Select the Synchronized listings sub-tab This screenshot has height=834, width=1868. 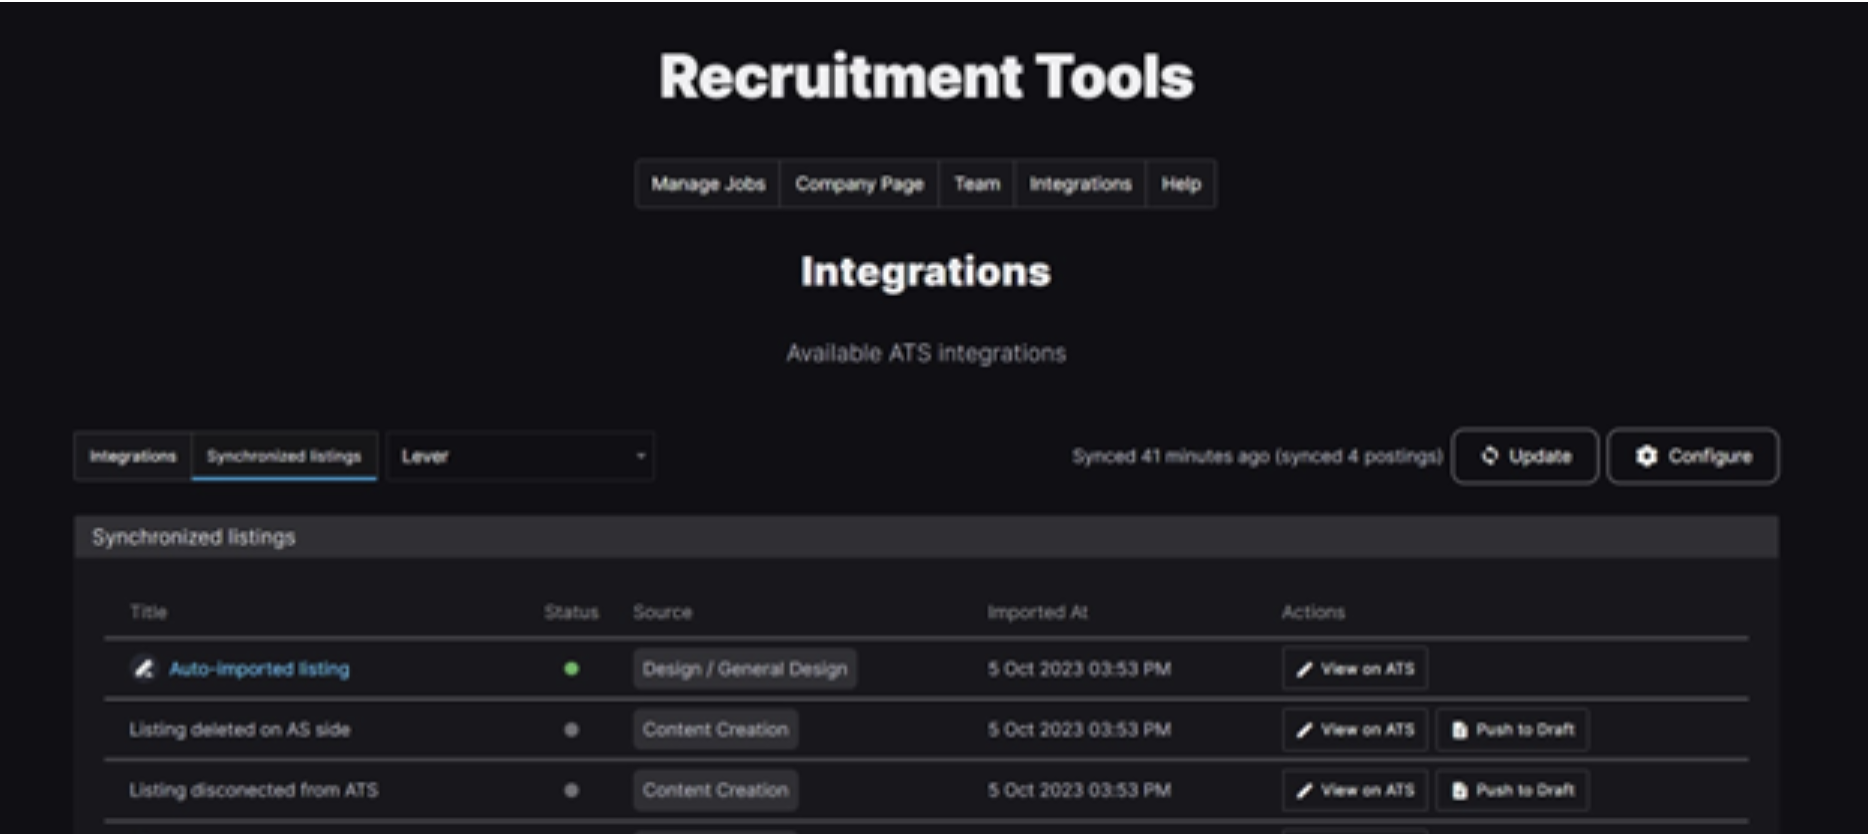click(x=284, y=456)
